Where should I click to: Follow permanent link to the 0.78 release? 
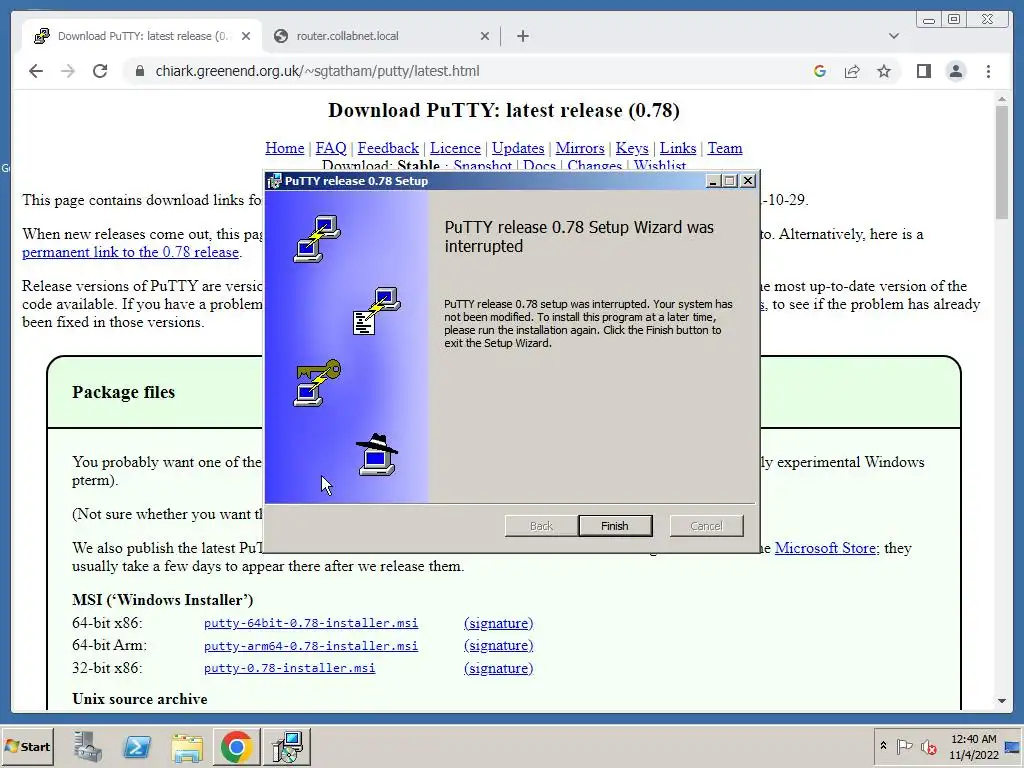[131, 252]
